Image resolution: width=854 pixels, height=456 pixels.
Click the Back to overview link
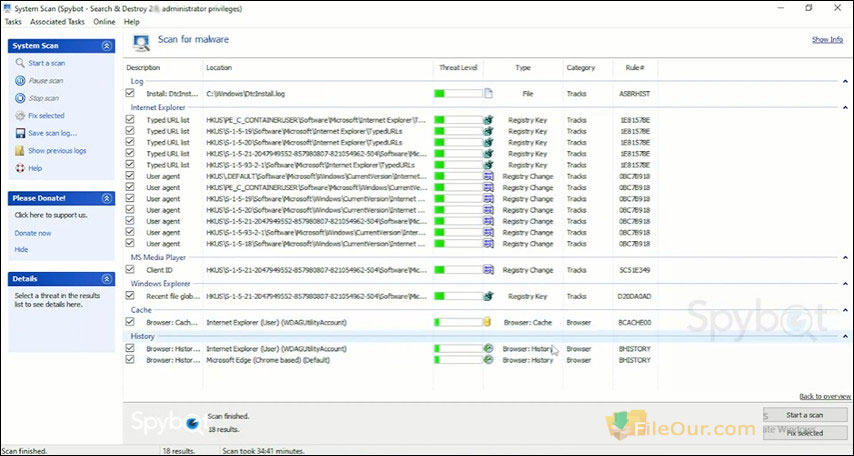[x=825, y=396]
